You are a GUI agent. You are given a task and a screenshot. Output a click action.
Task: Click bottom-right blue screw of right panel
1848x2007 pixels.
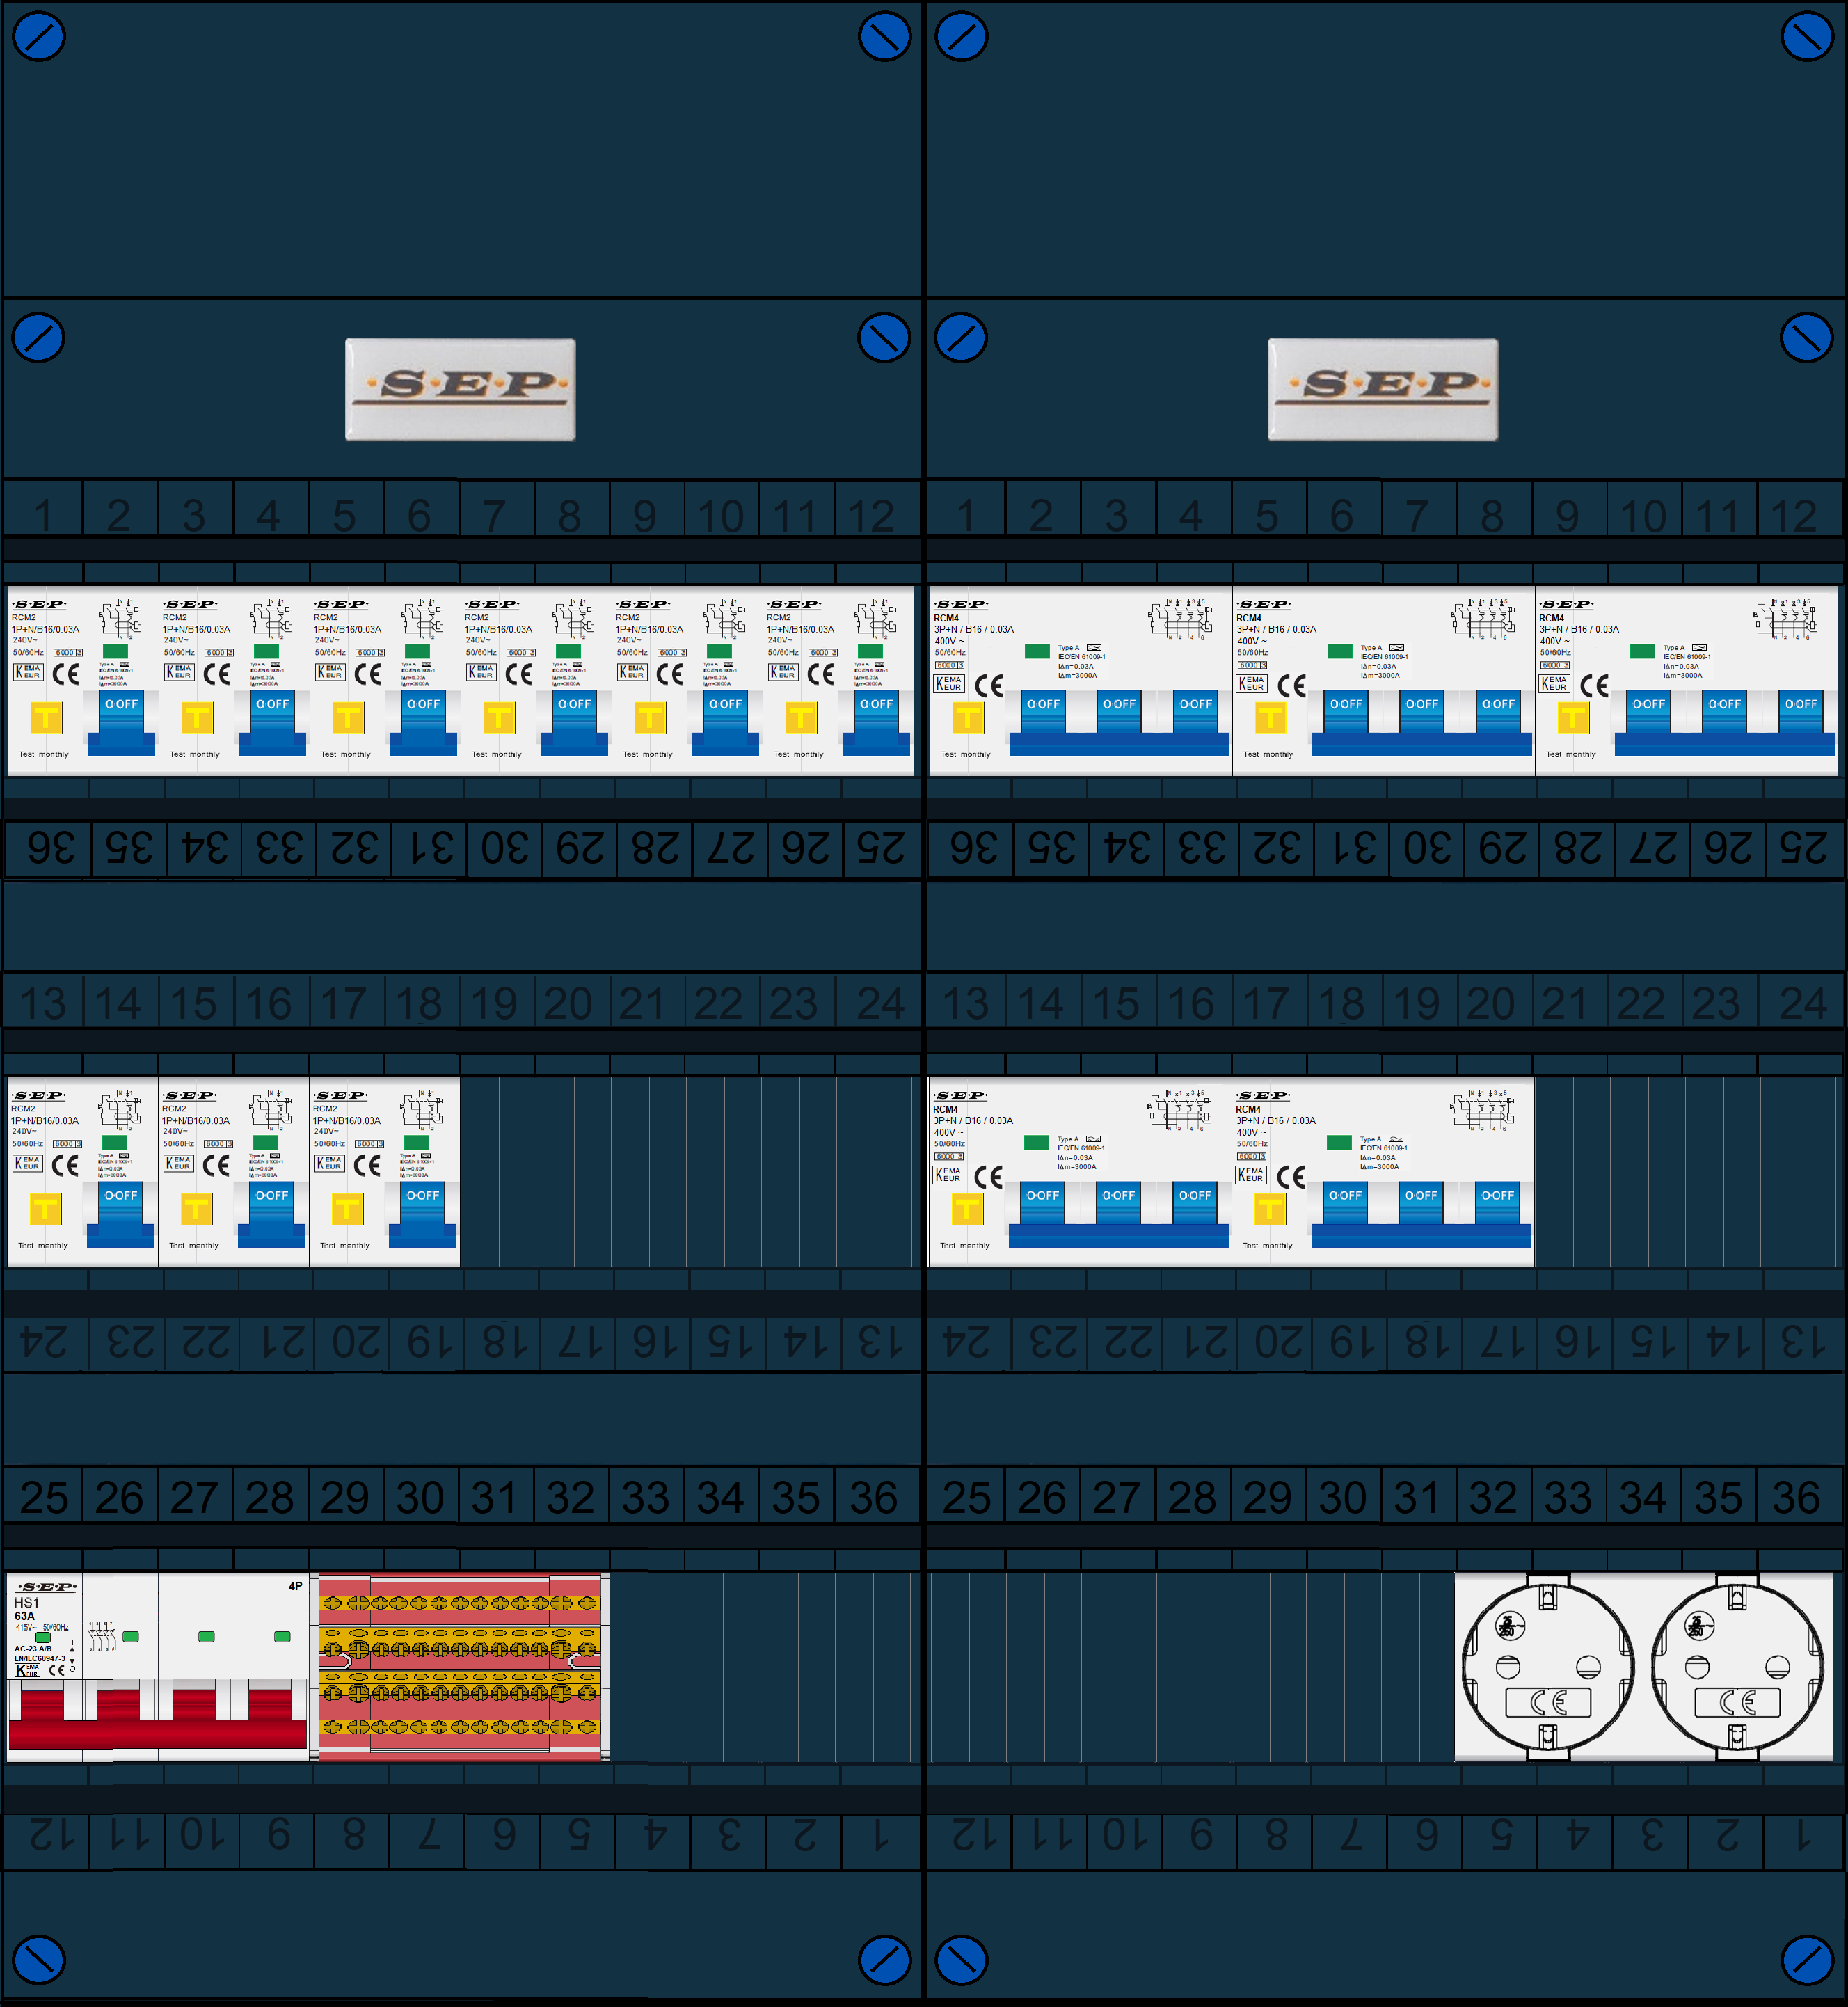click(x=1807, y=1959)
